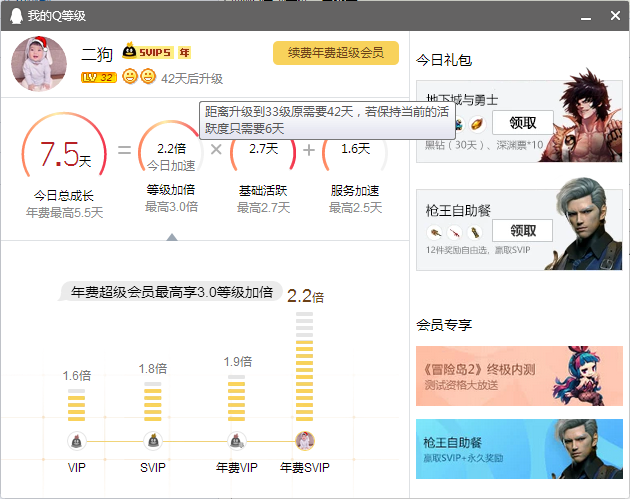Click the 等级加倍 label
This screenshot has width=630, height=499.
click(x=171, y=190)
